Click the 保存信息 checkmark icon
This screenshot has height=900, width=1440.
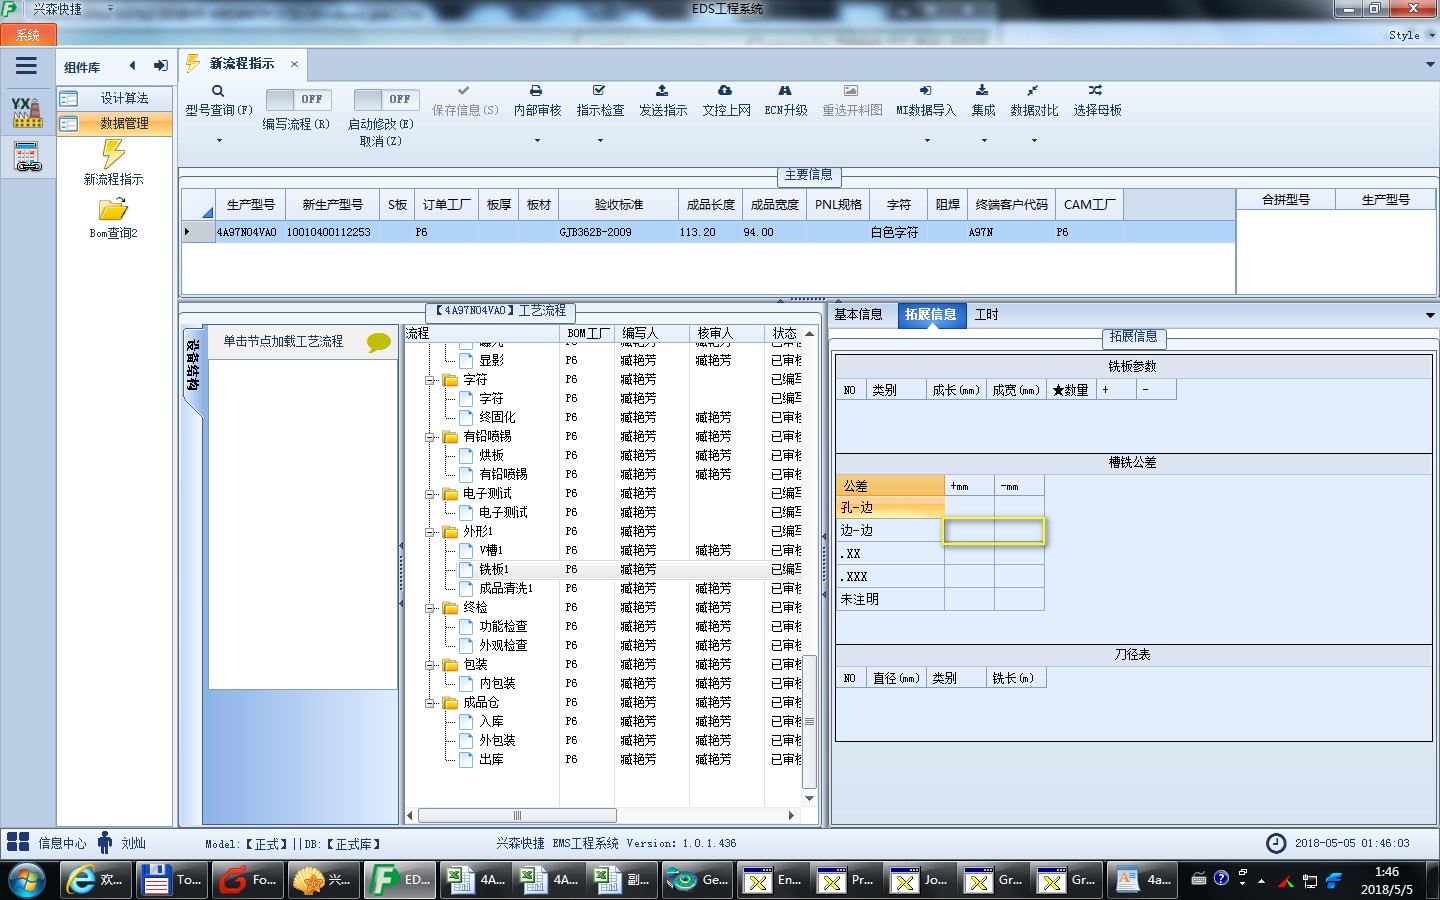tap(463, 90)
